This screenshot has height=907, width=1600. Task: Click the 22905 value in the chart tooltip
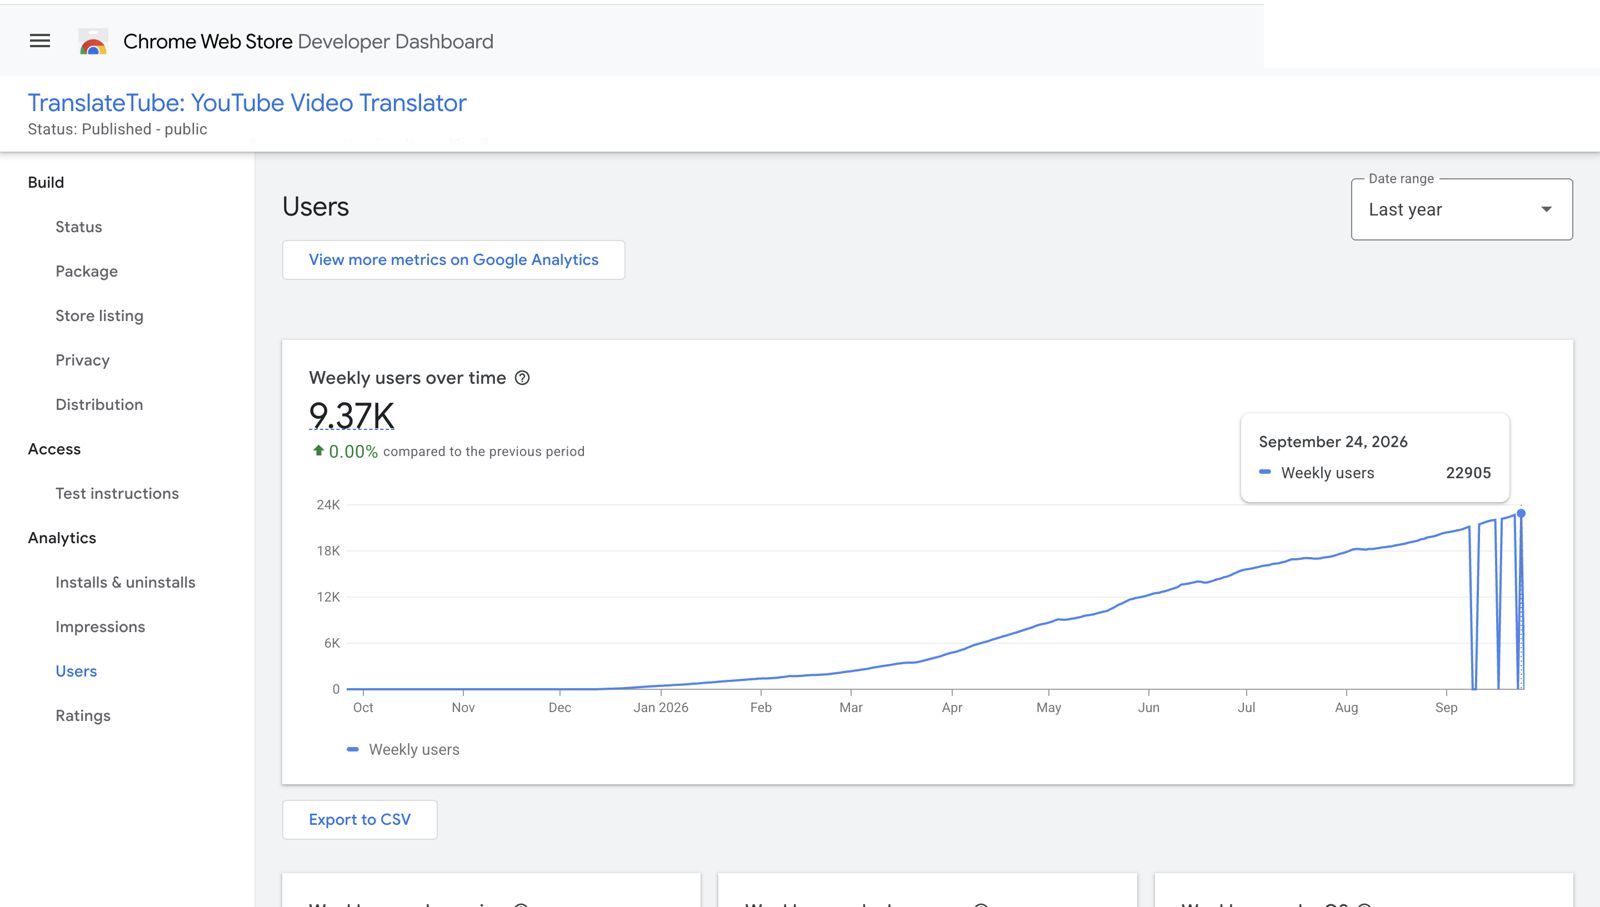point(1468,473)
